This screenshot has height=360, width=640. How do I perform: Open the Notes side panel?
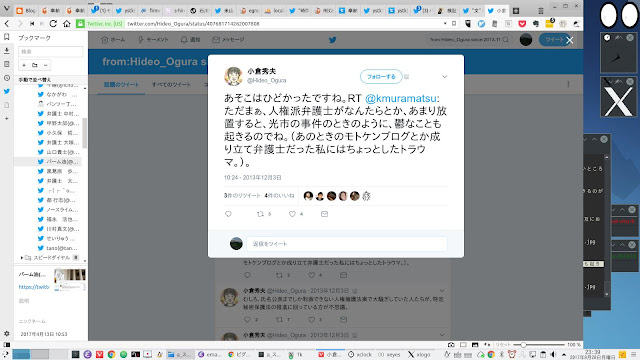[7, 64]
